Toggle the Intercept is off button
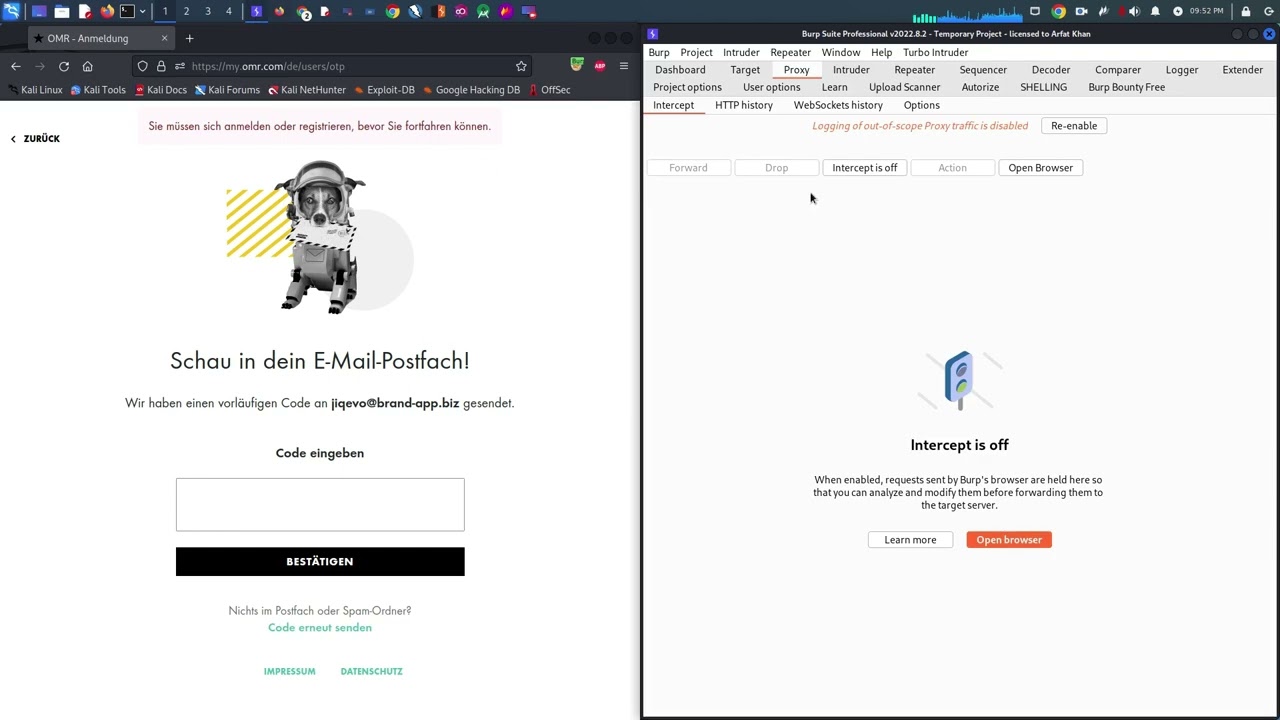1280x720 pixels. point(865,168)
